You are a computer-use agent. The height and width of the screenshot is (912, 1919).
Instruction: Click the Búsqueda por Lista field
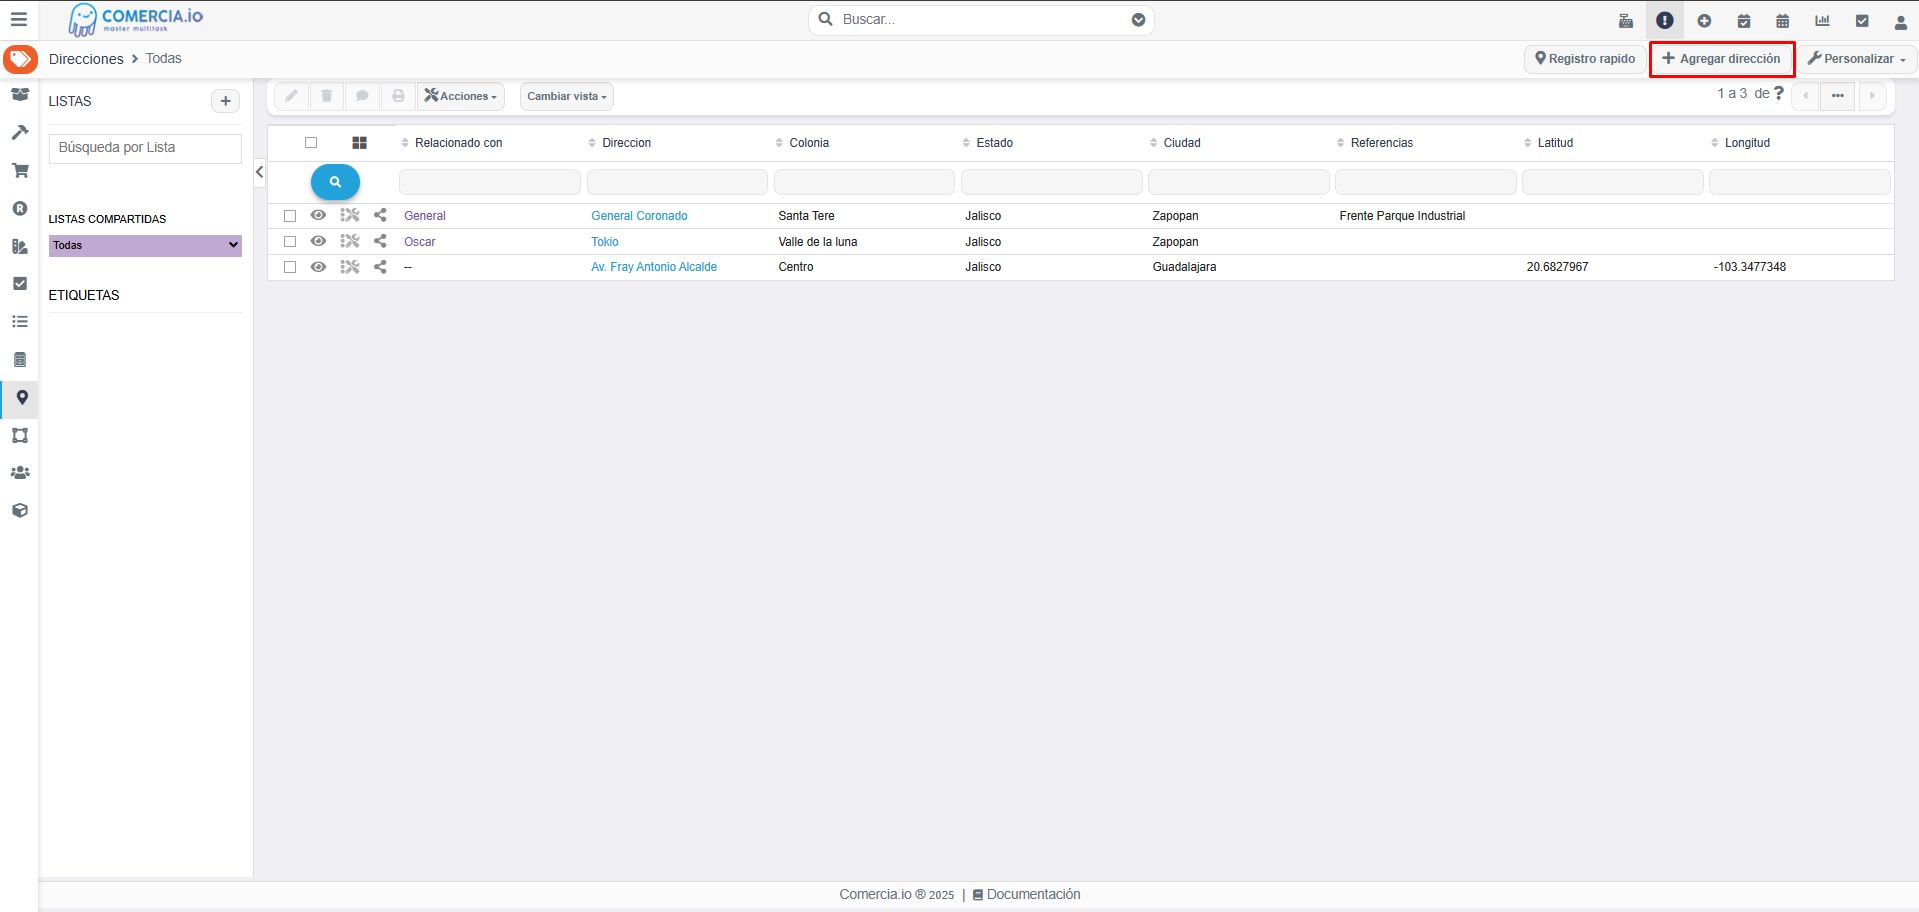click(x=145, y=148)
